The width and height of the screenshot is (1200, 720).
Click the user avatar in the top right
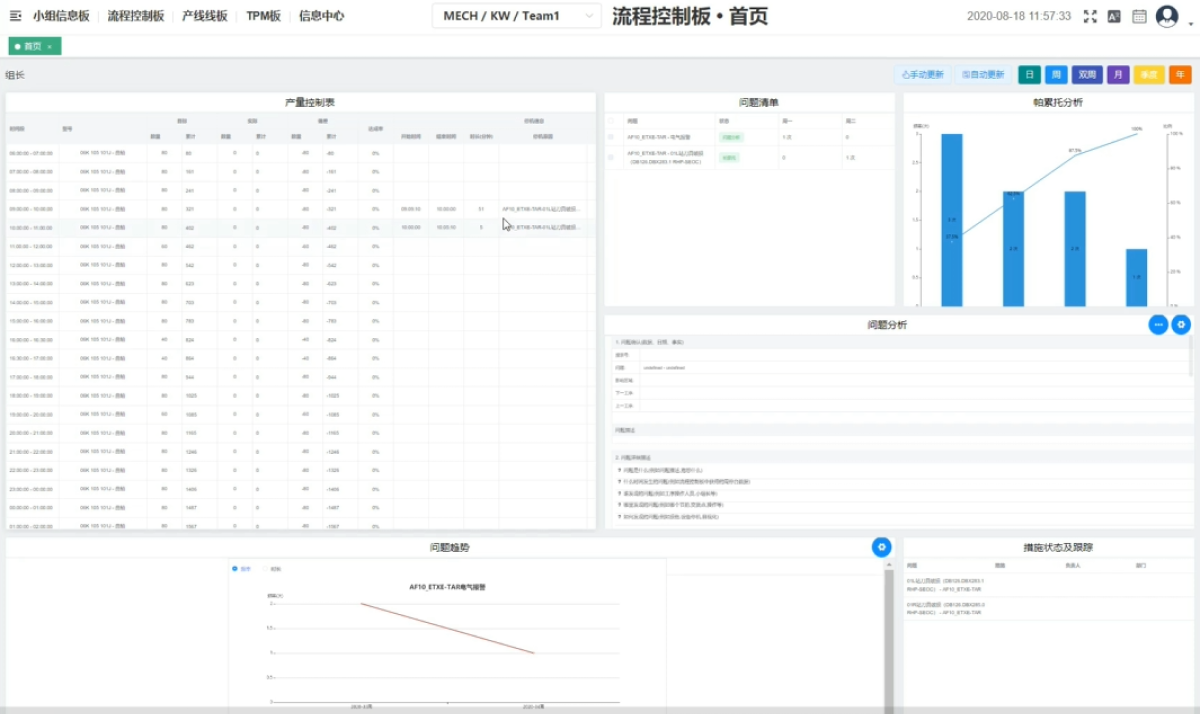click(x=1166, y=16)
